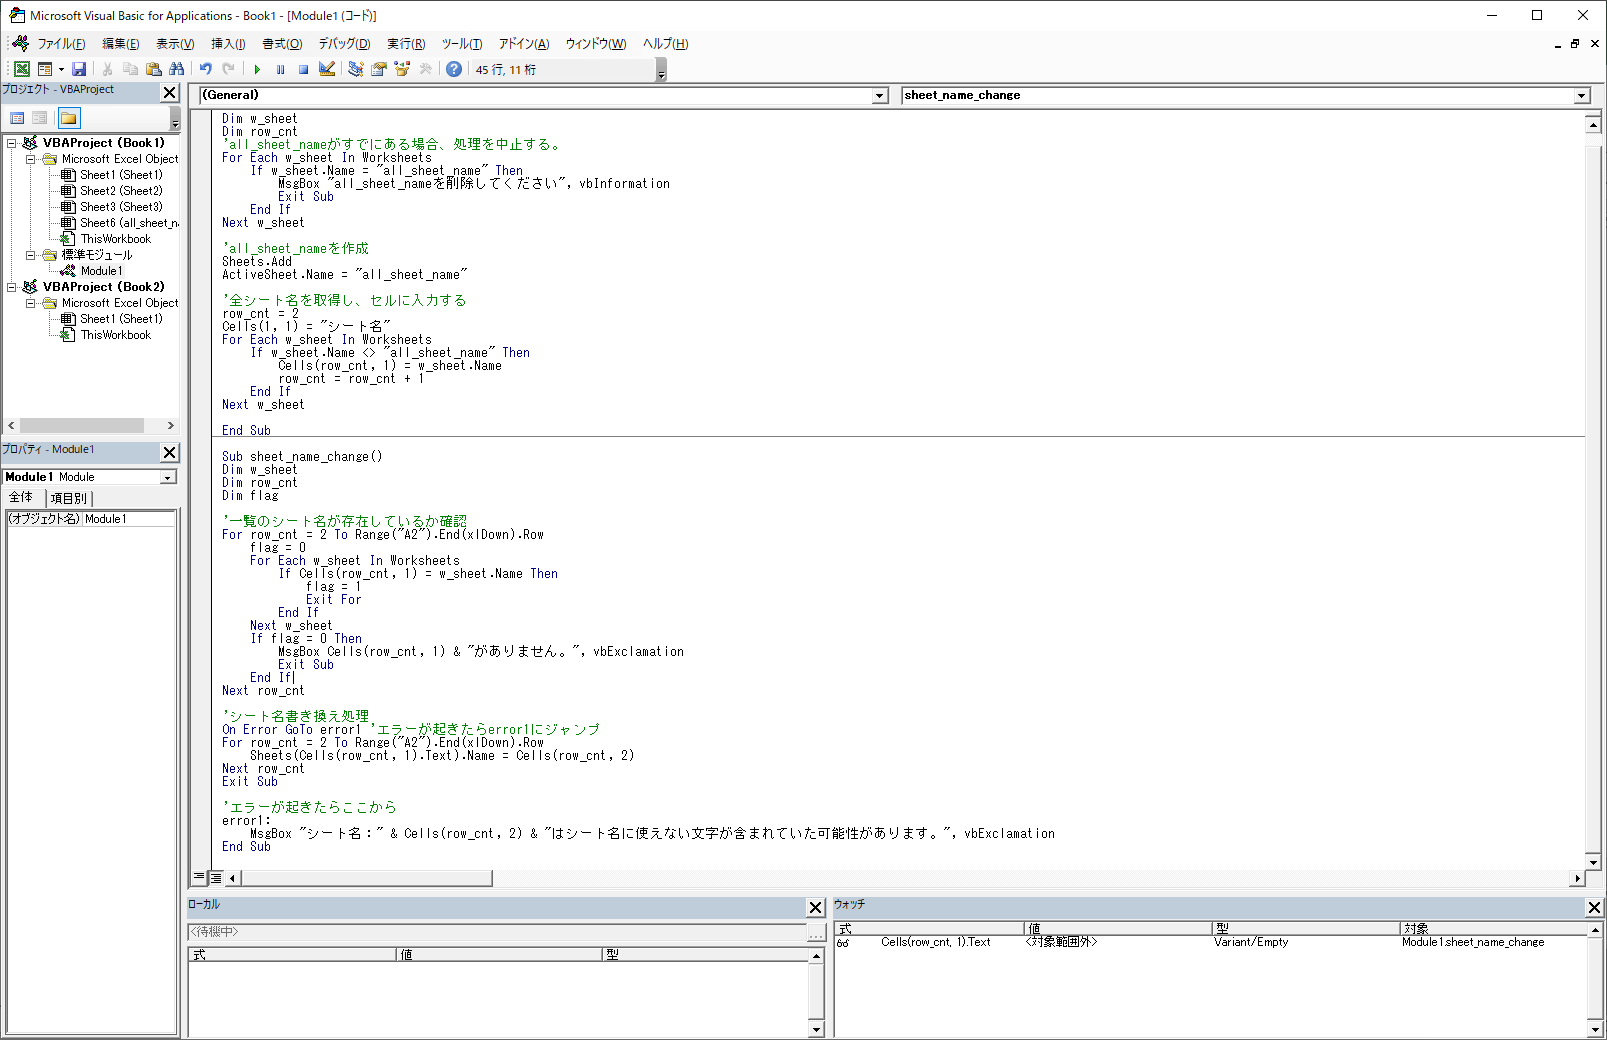Click the Find binoculars icon
This screenshot has height=1040, width=1607.
177,69
